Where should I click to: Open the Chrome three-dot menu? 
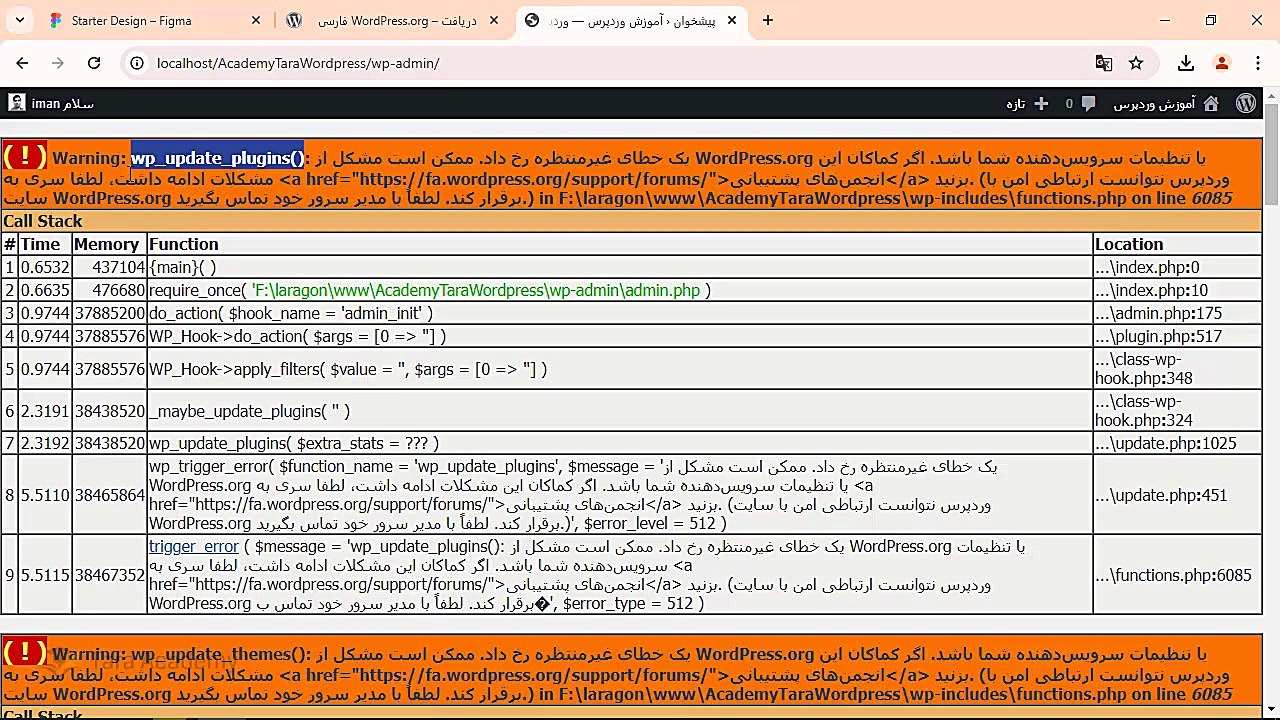[x=1258, y=63]
